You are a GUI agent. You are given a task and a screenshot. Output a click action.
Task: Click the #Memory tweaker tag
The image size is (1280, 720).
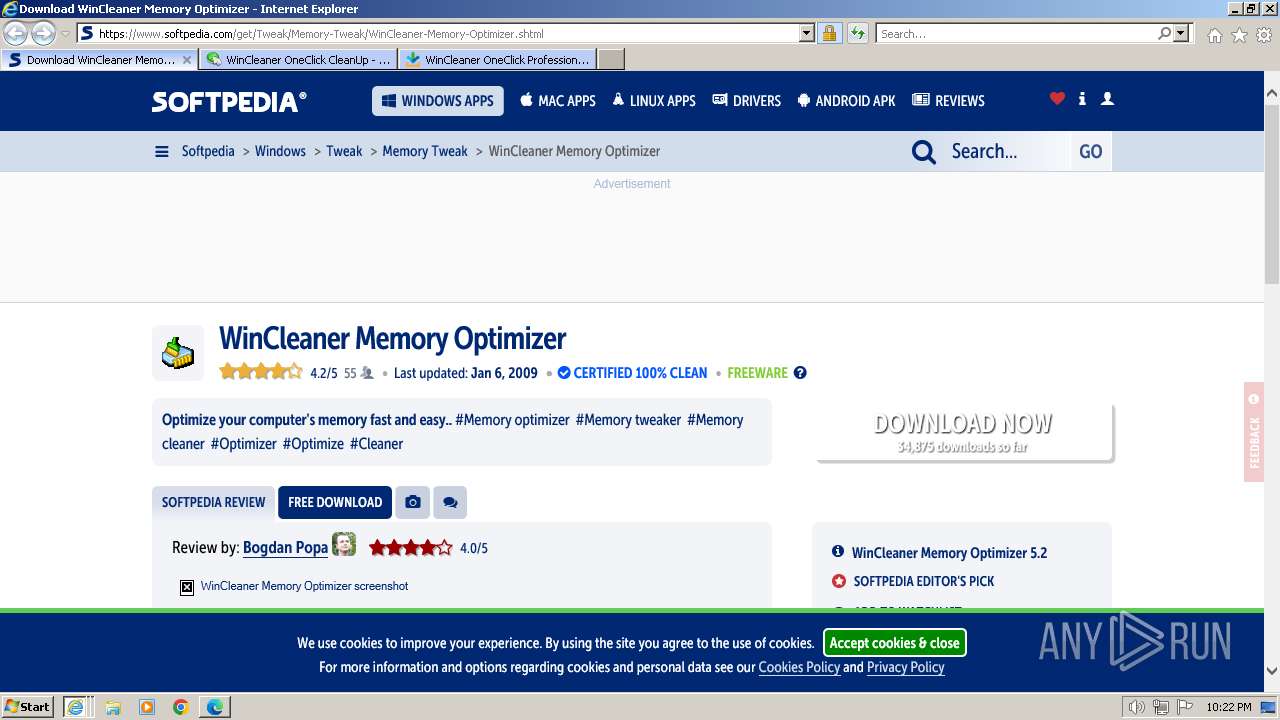click(628, 420)
